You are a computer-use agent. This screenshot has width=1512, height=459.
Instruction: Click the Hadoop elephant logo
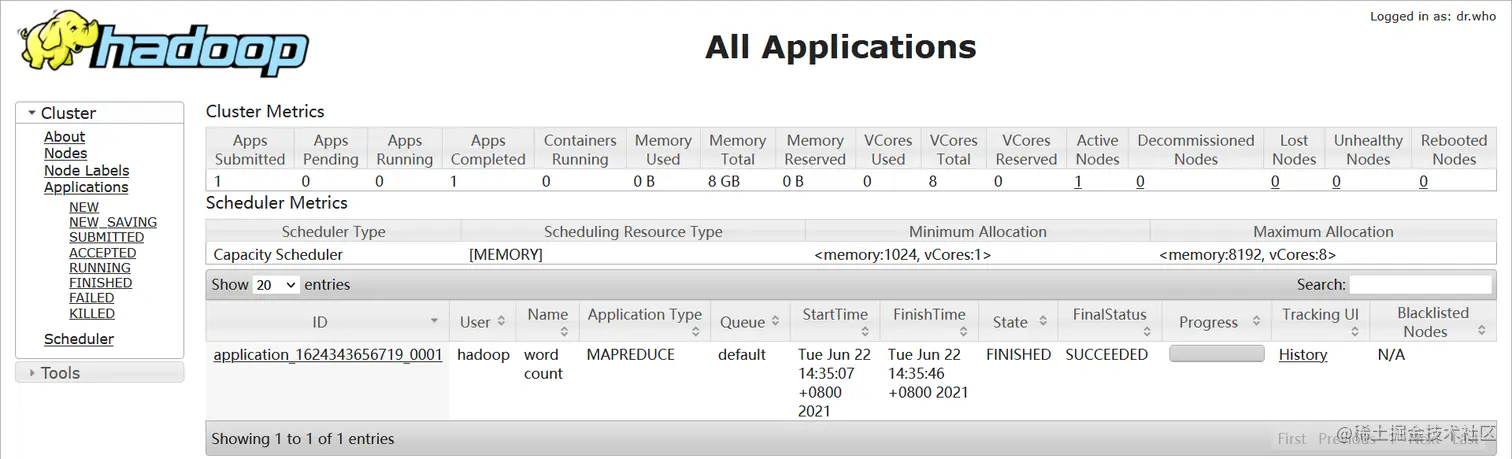coord(163,44)
